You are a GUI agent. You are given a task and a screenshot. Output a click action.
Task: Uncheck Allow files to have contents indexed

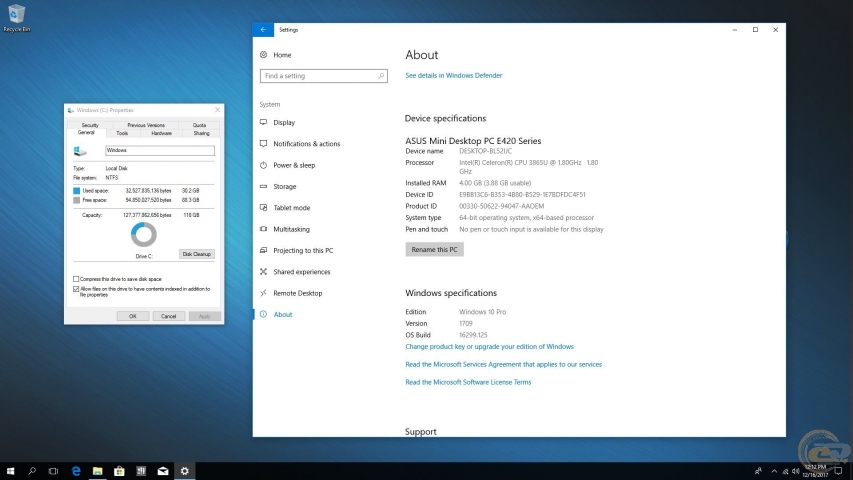(76, 290)
